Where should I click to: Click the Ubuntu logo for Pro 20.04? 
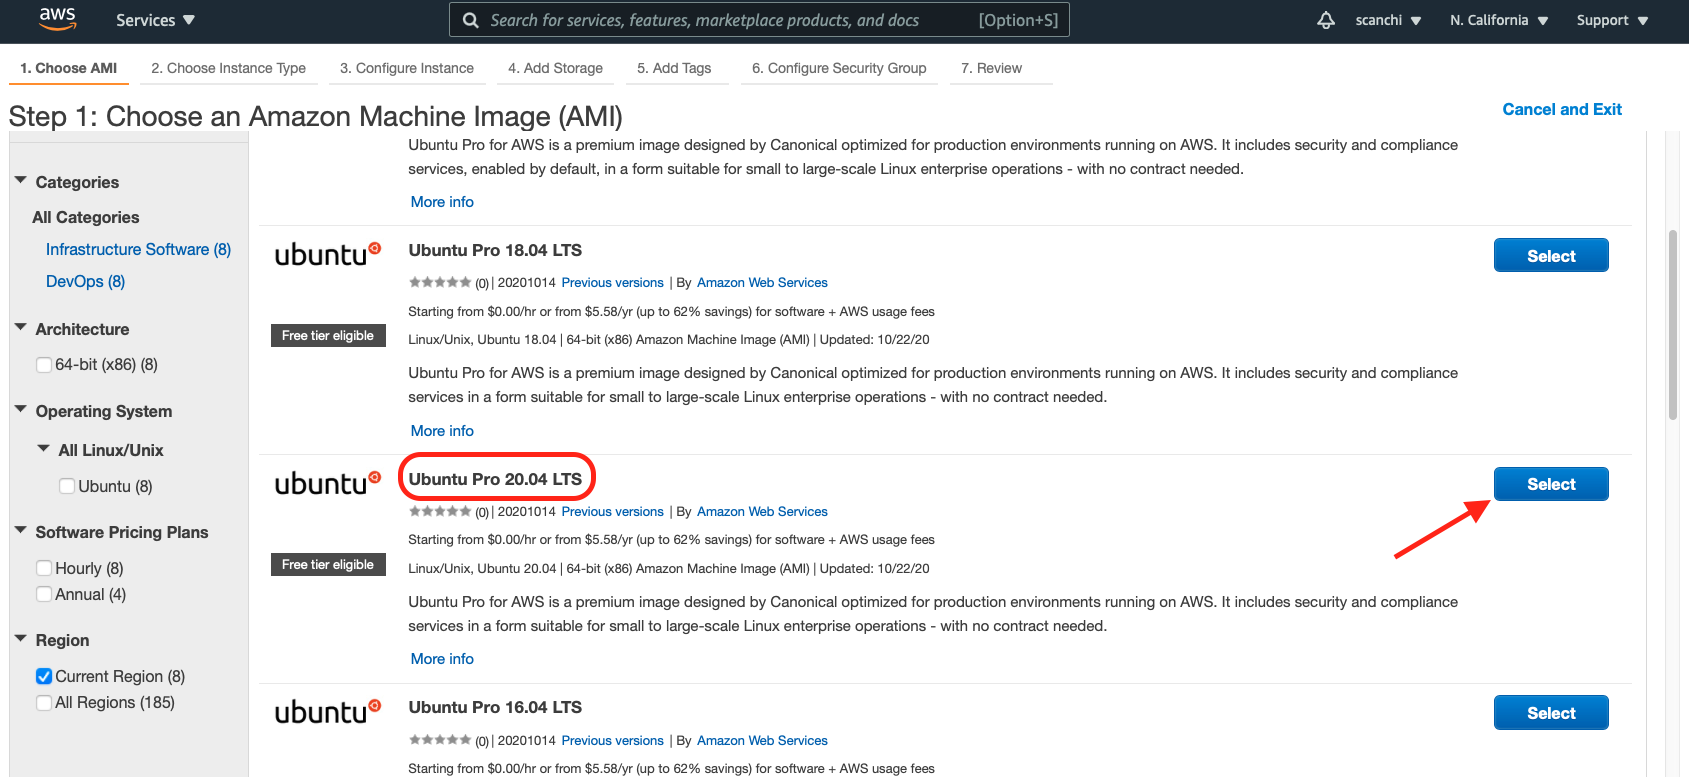tap(328, 483)
